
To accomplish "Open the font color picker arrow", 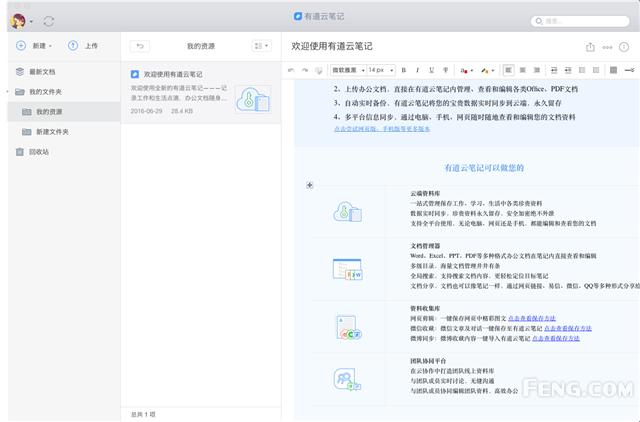I will pyautogui.click(x=472, y=71).
